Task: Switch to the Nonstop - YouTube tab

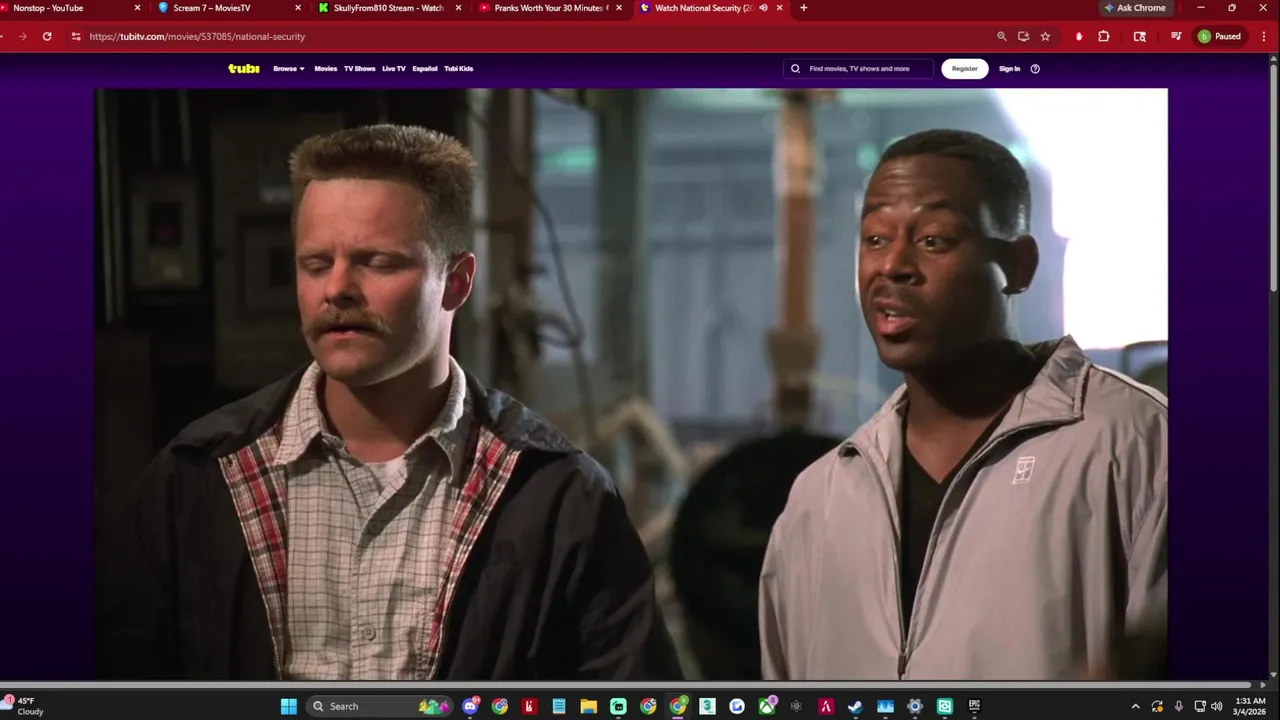Action: 68,8
